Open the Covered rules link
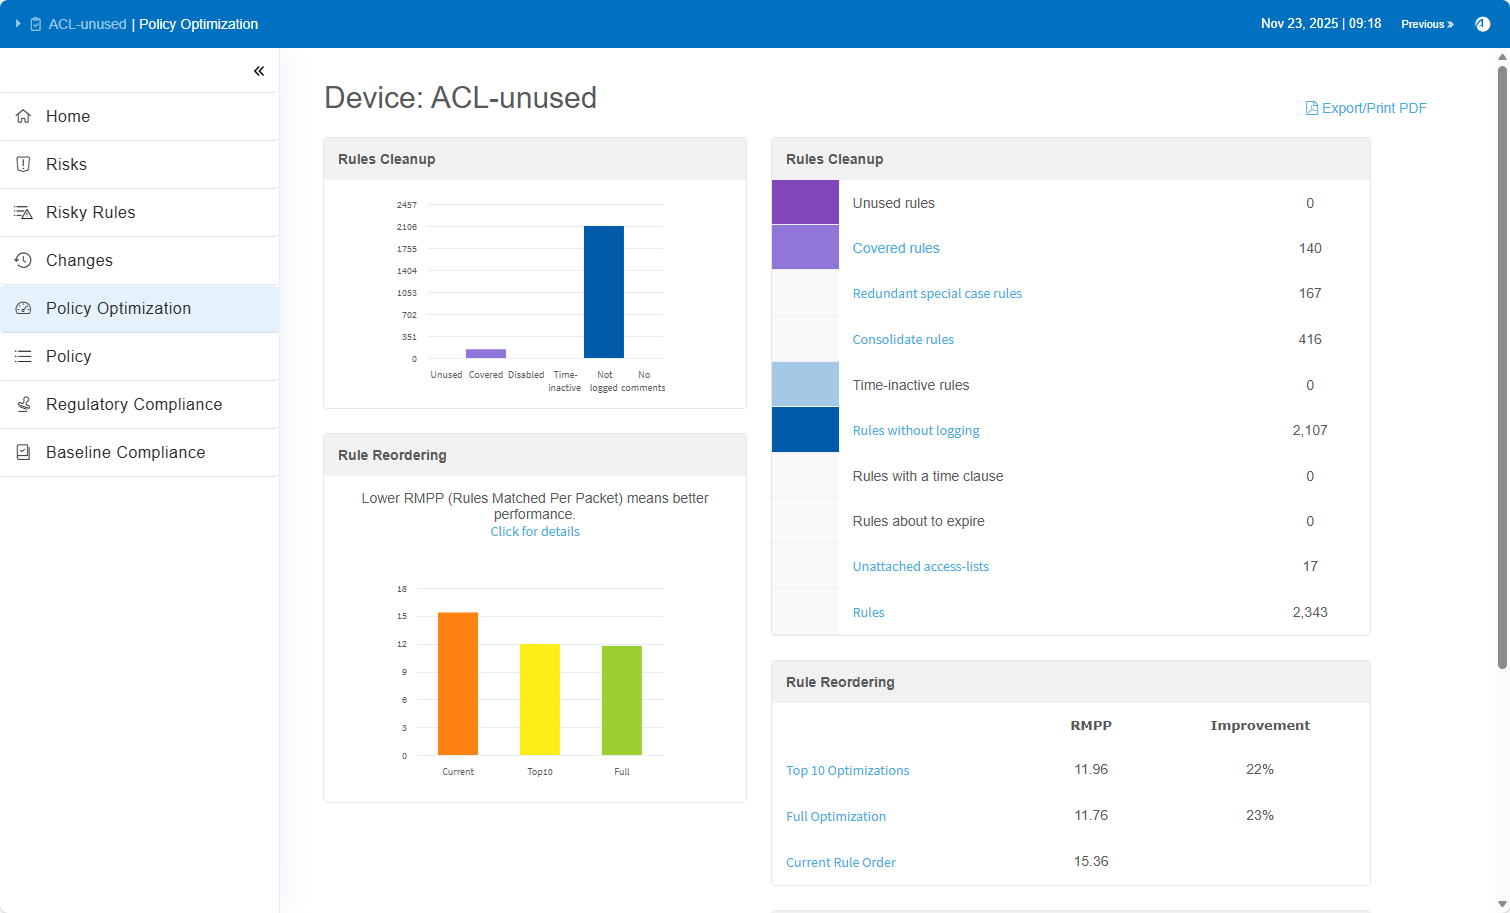Screen dimensions: 1510x913 [x=896, y=248]
